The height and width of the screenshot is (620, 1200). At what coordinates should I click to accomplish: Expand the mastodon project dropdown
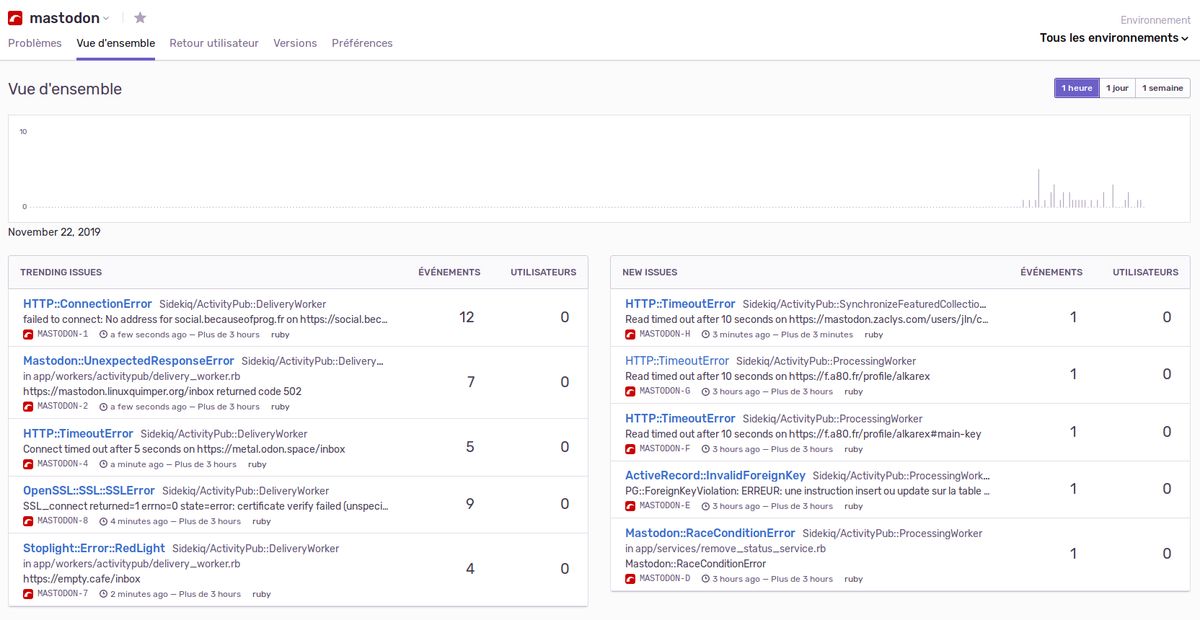106,18
